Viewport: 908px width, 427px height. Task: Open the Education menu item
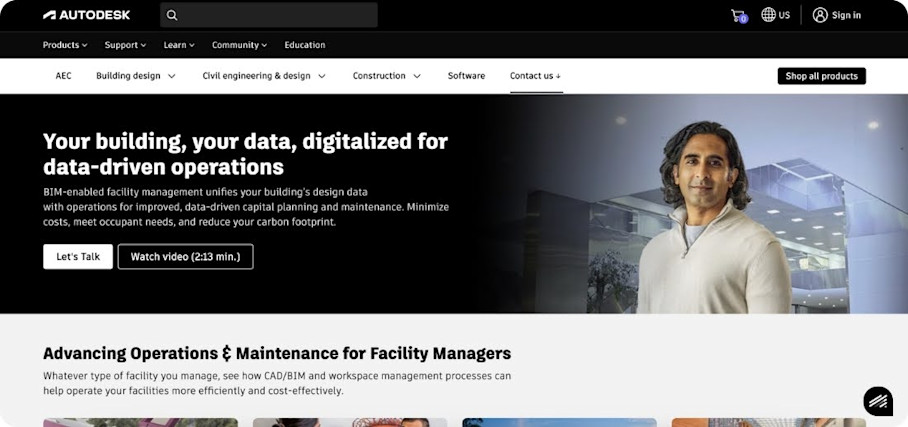click(305, 45)
